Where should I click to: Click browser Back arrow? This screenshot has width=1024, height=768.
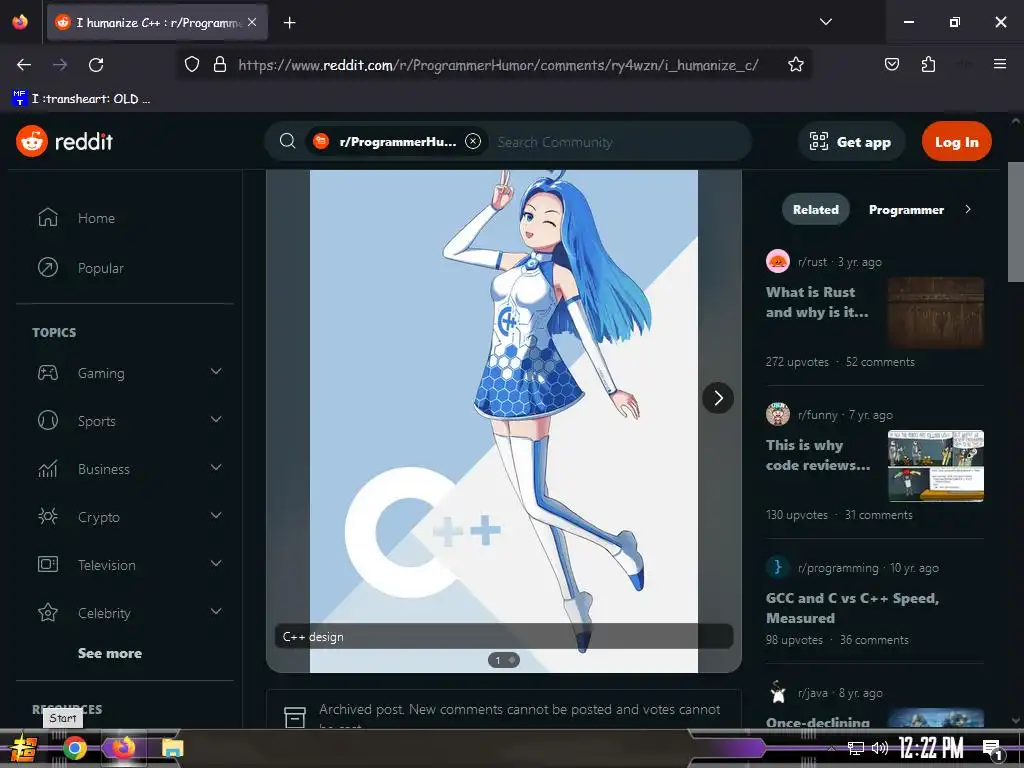pos(24,64)
